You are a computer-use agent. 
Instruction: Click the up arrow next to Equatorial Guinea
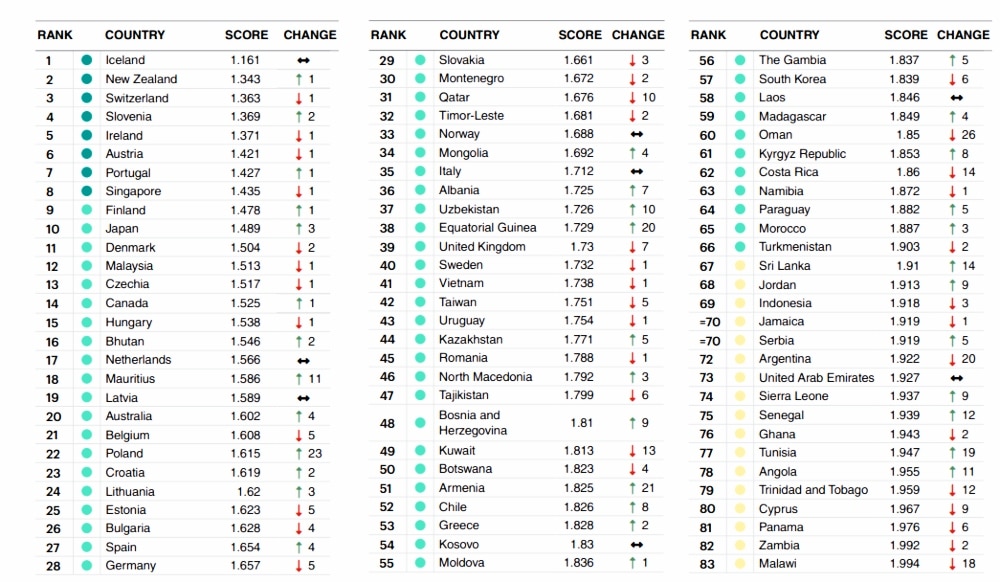coord(633,228)
